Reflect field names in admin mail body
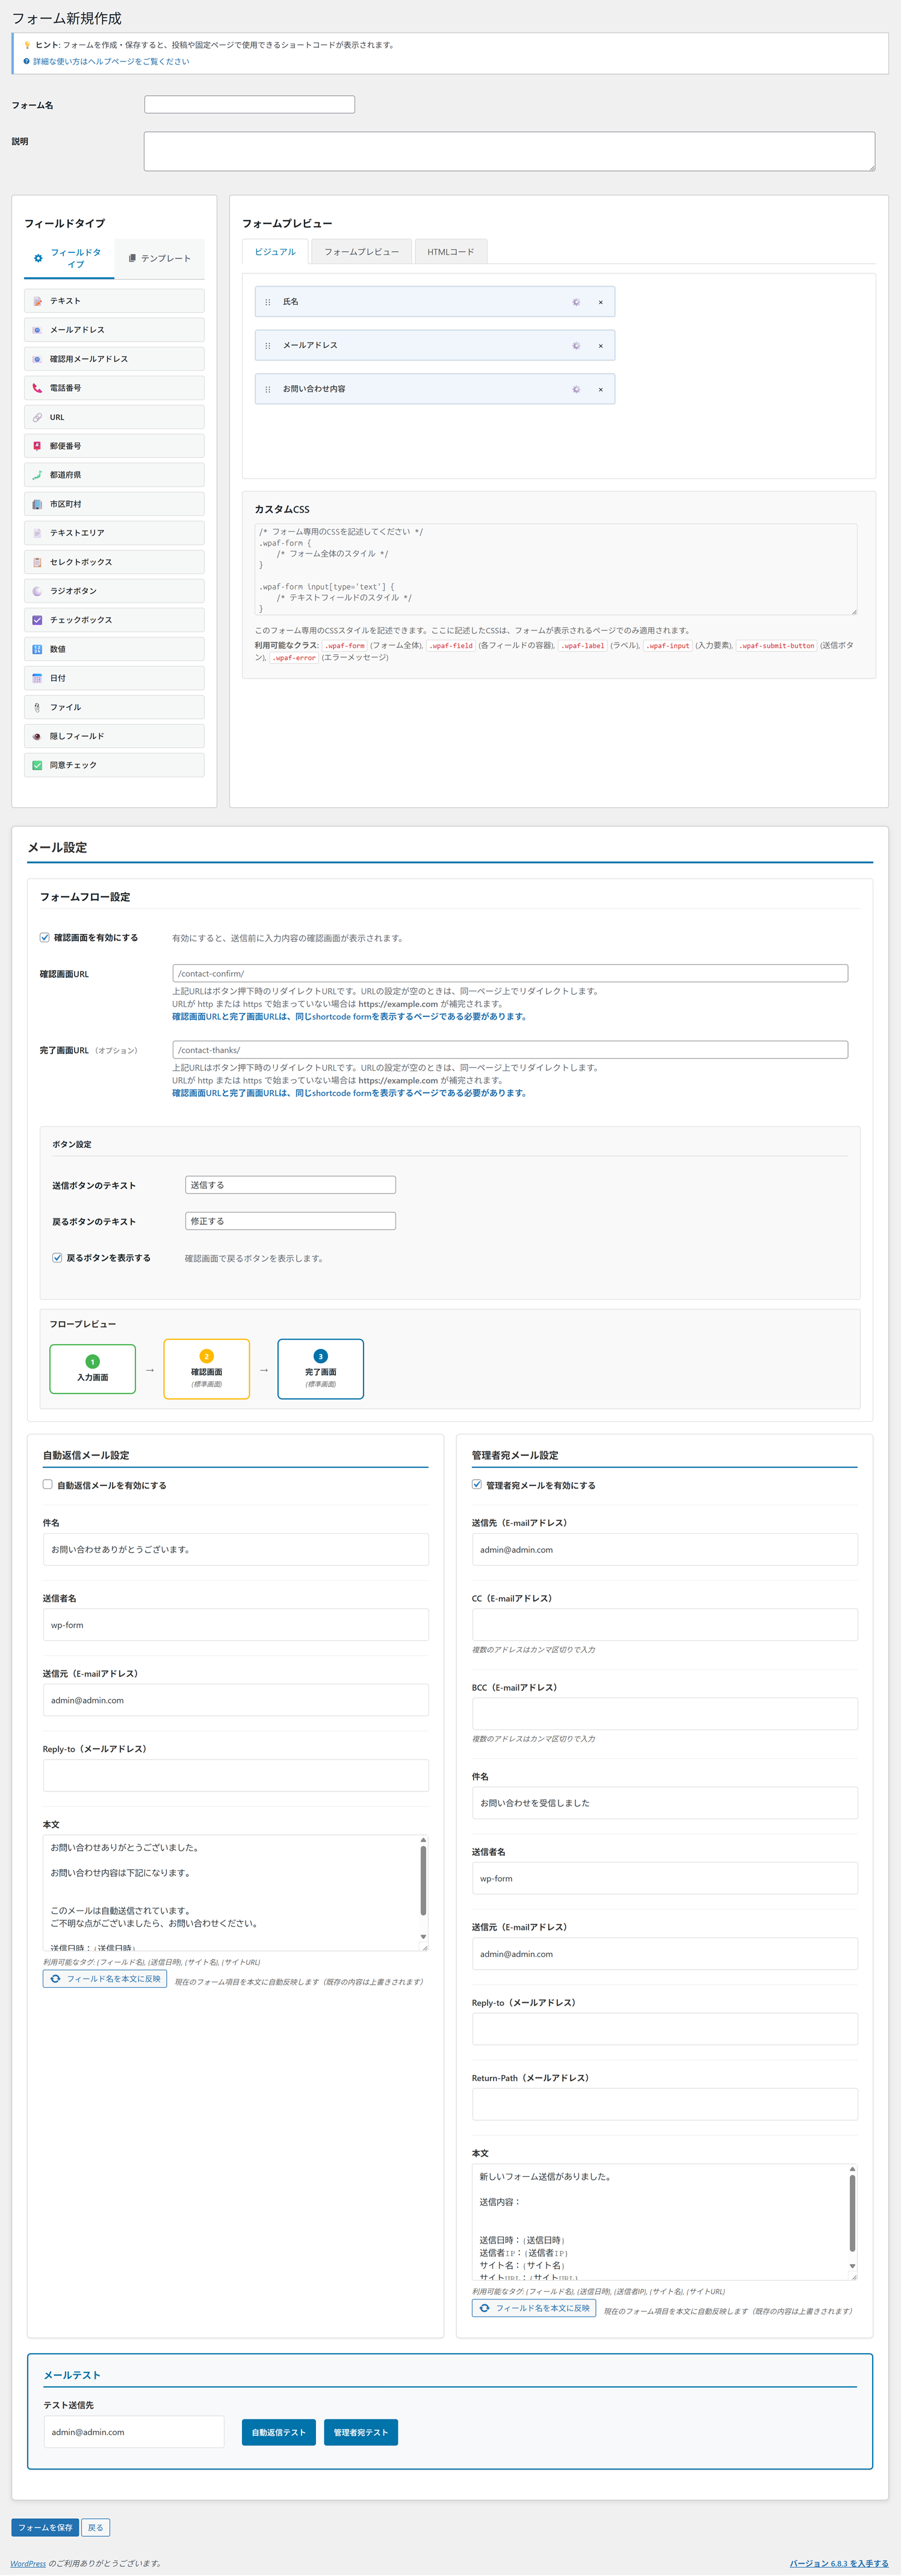 click(534, 2308)
